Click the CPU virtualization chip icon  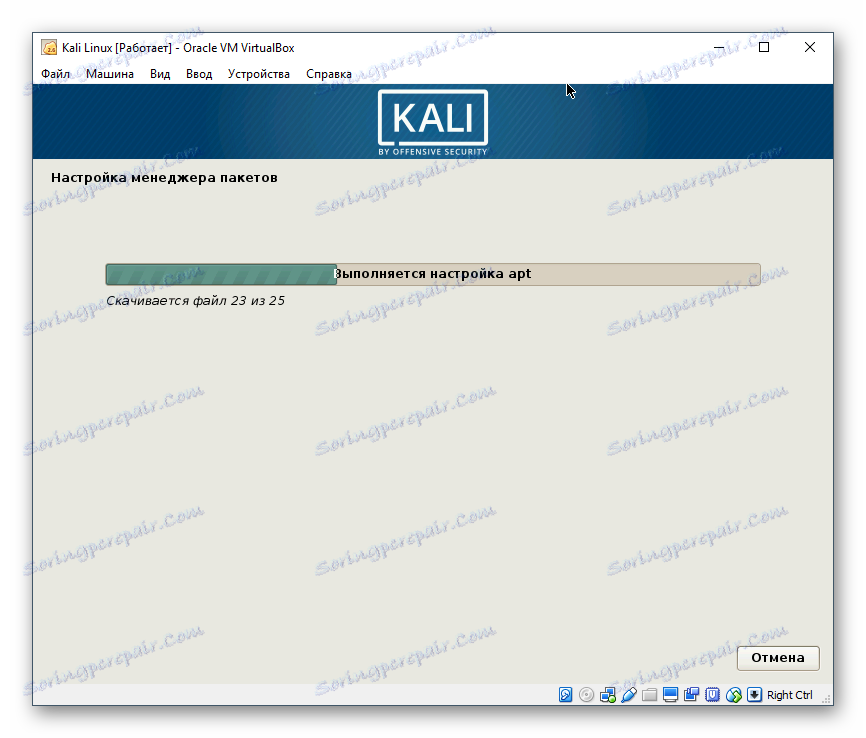click(712, 694)
